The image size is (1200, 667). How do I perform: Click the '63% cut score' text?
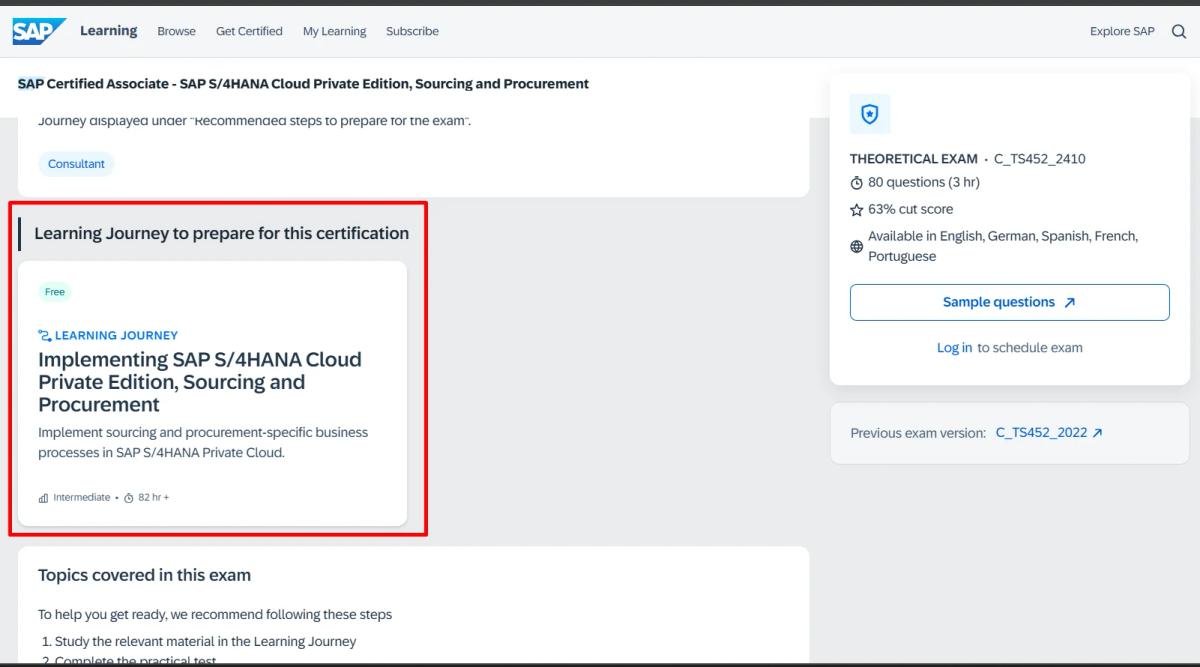910,209
